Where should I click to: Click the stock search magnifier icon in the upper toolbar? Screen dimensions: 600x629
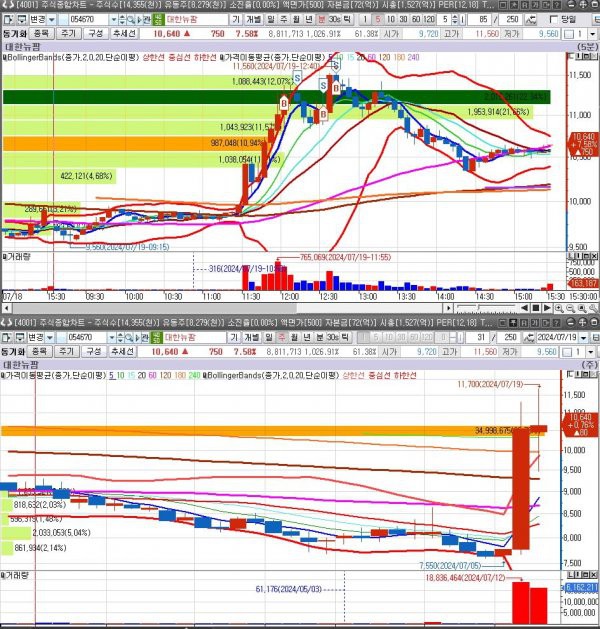131,19
